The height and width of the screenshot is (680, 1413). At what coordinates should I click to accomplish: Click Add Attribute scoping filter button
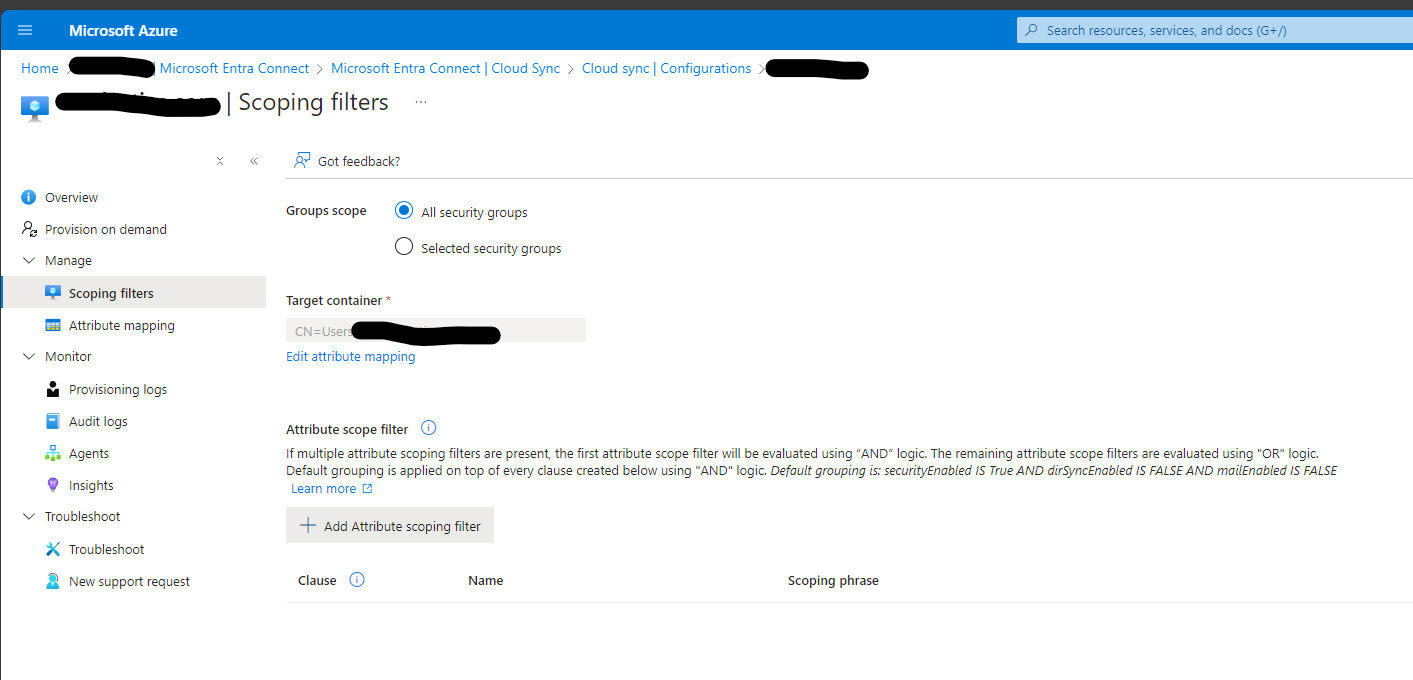tap(390, 526)
